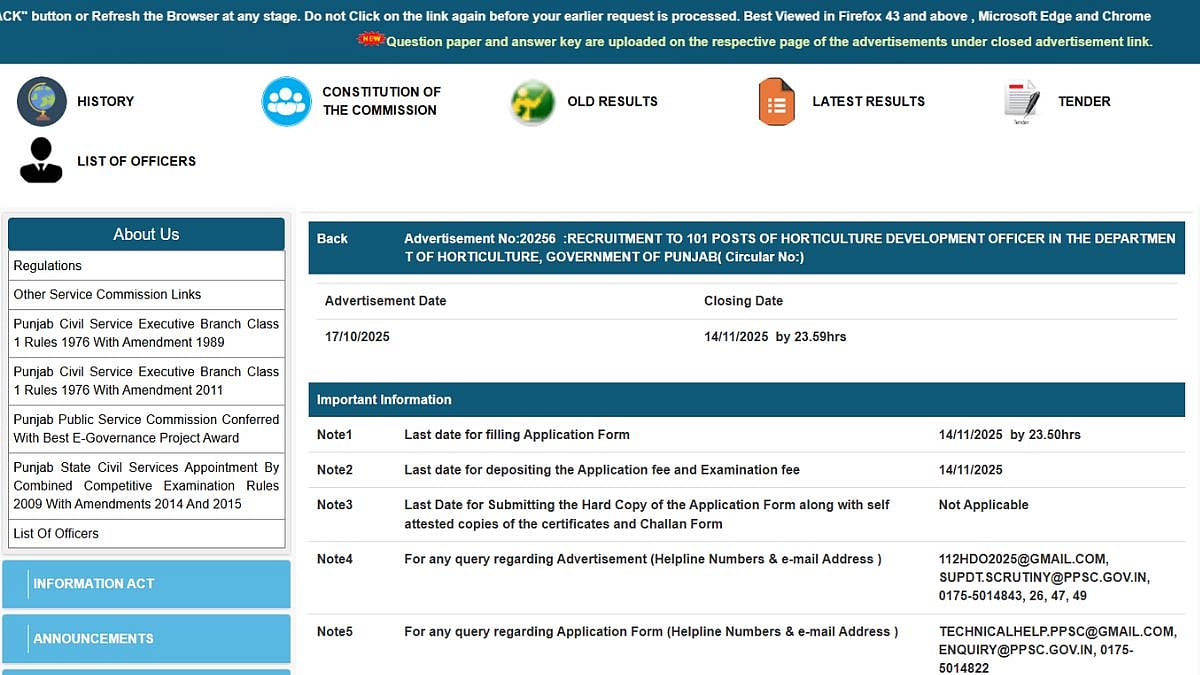
Task: Open the Best E-Governance Project Award link
Action: coord(146,429)
